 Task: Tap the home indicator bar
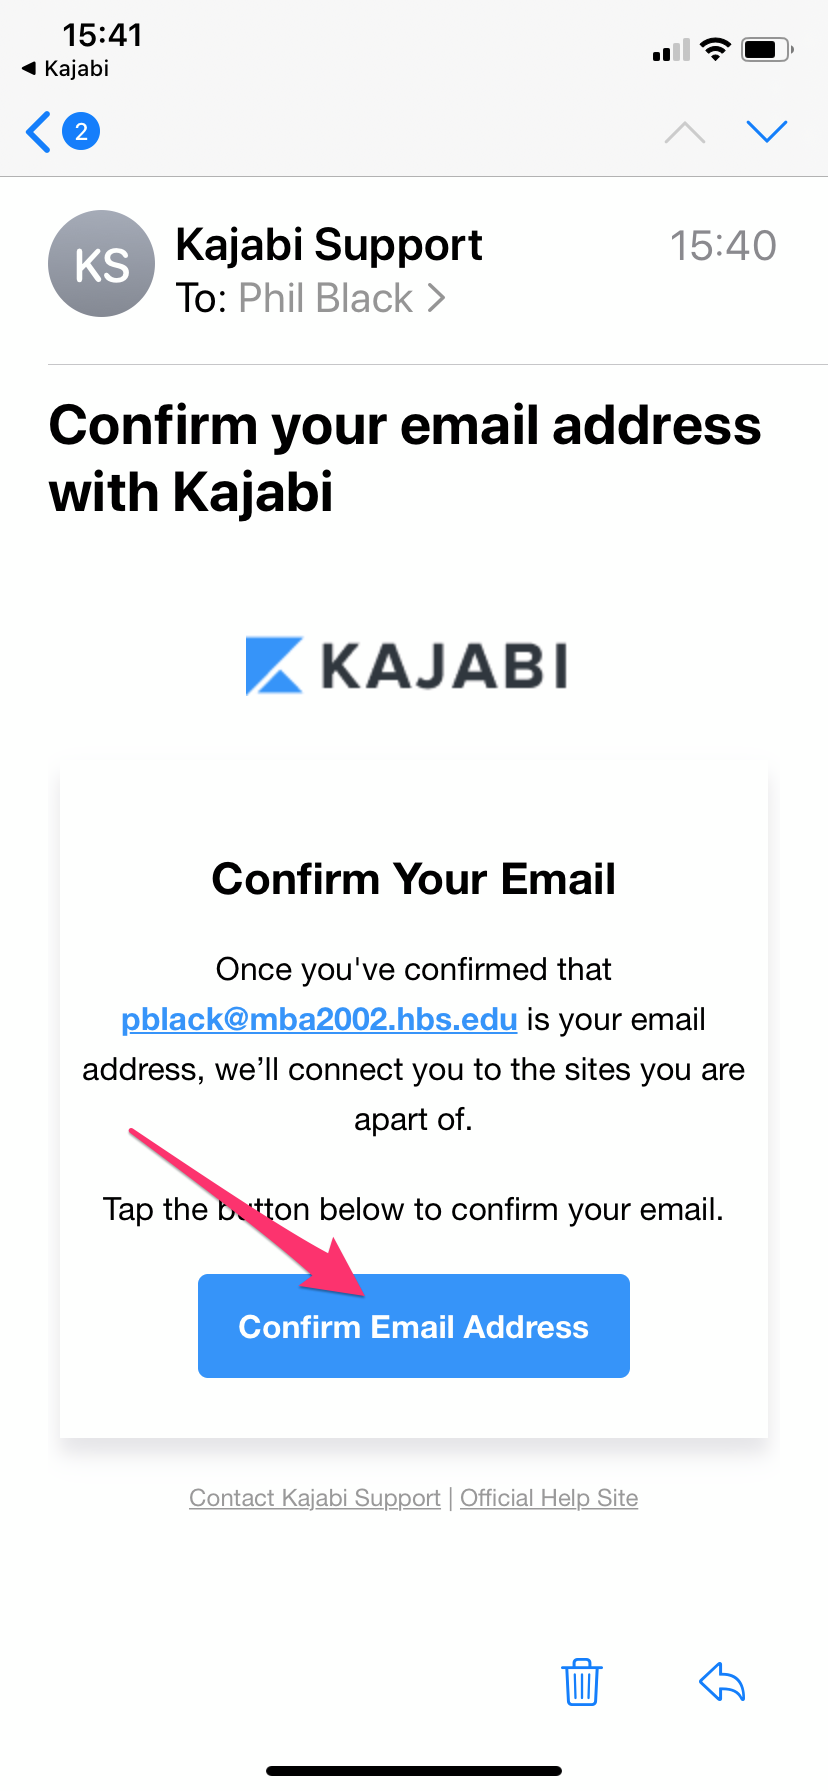(413, 1770)
